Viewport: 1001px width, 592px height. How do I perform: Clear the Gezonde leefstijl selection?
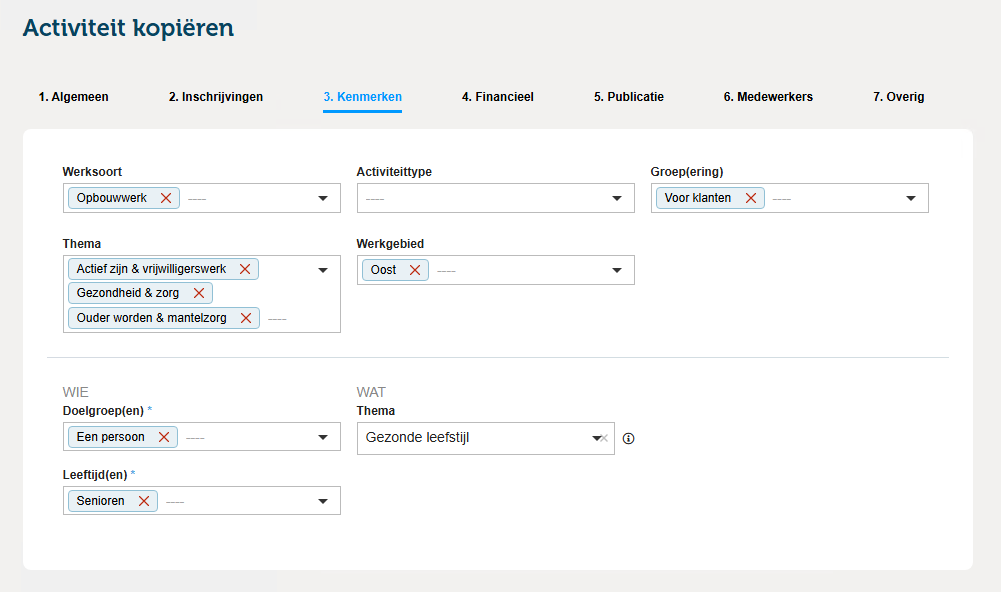[x=604, y=438]
